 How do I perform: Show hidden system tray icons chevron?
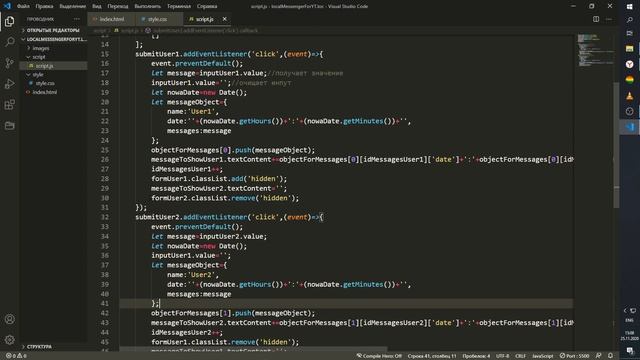pyautogui.click(x=625, y=311)
